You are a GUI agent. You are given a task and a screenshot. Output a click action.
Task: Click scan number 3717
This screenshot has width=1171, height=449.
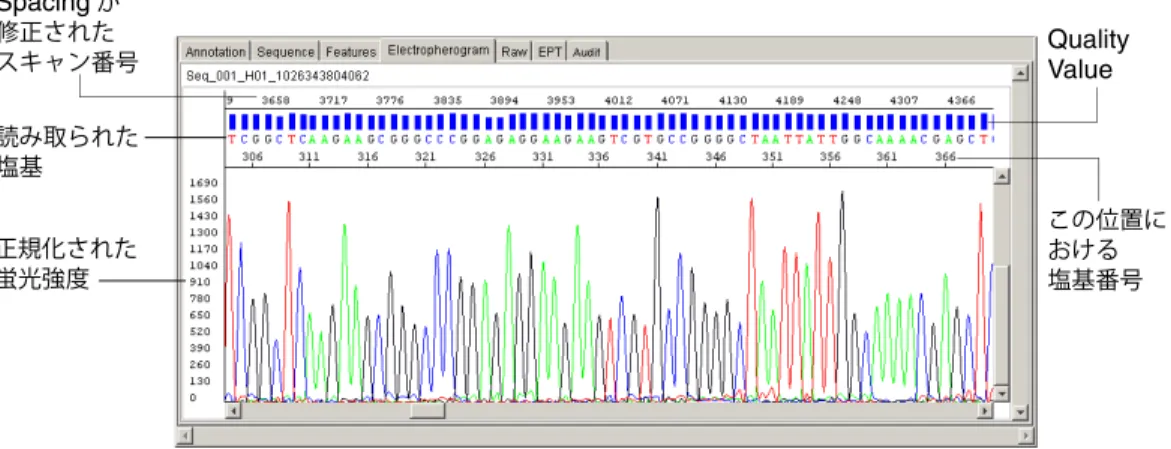[x=334, y=99]
